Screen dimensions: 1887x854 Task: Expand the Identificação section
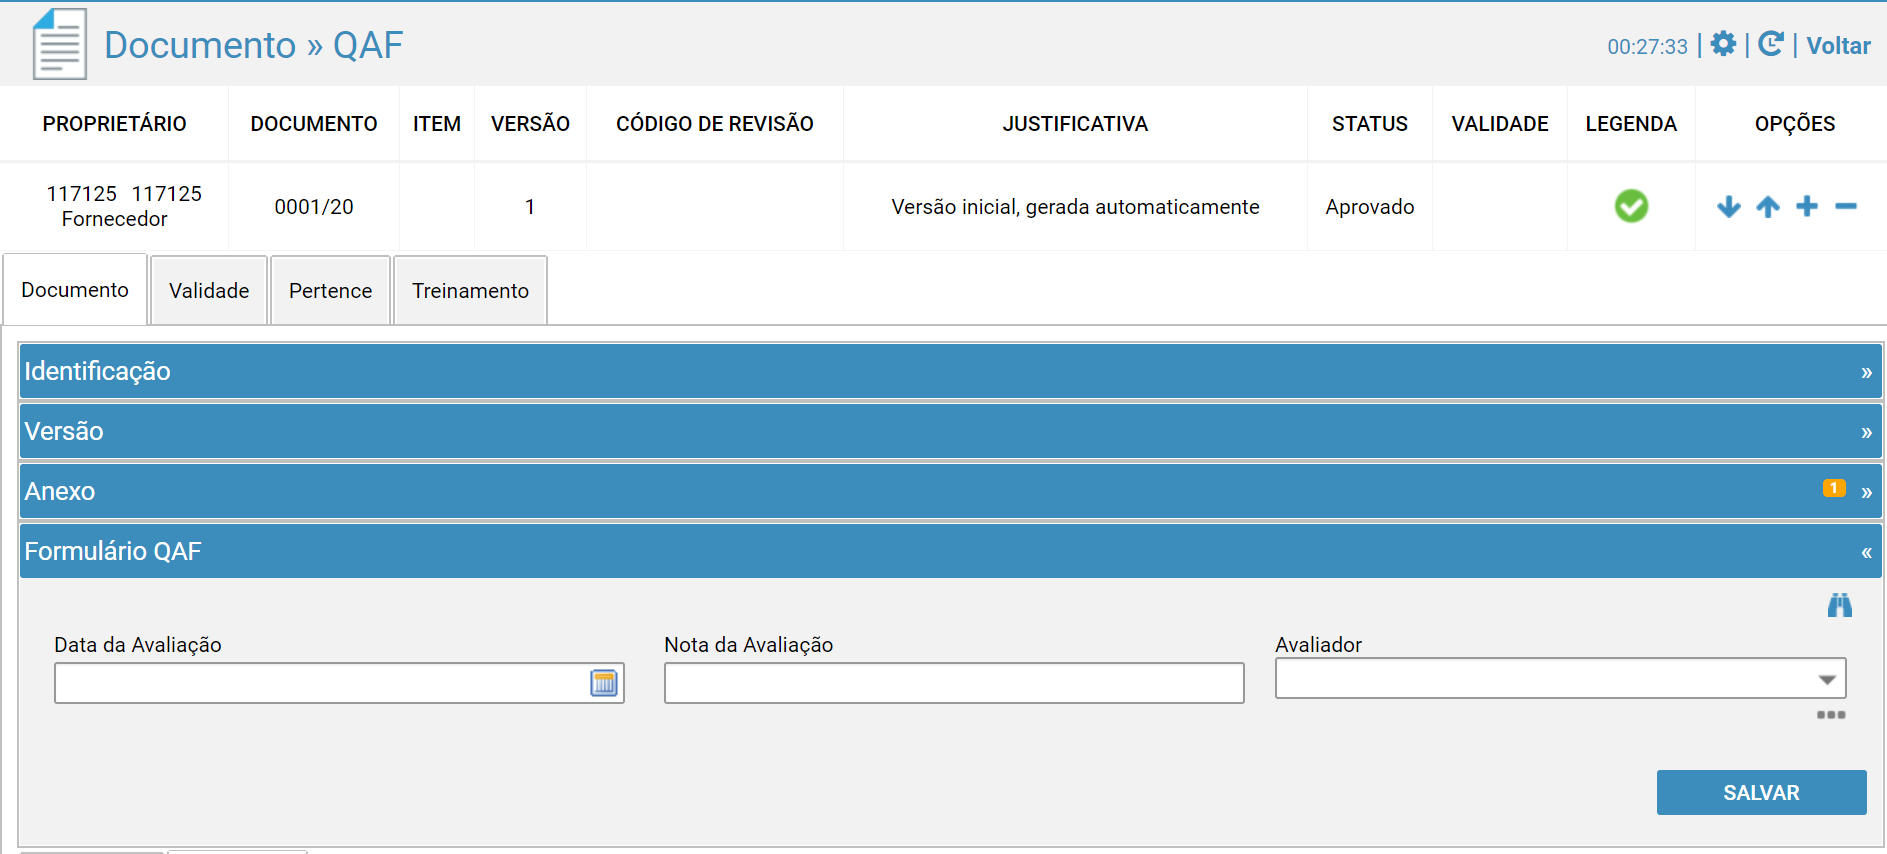[951, 371]
